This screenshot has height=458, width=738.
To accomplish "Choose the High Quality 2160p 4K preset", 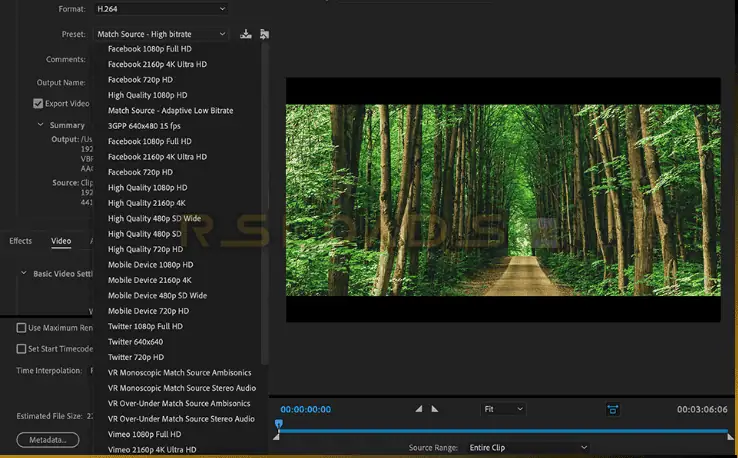I will pos(147,203).
